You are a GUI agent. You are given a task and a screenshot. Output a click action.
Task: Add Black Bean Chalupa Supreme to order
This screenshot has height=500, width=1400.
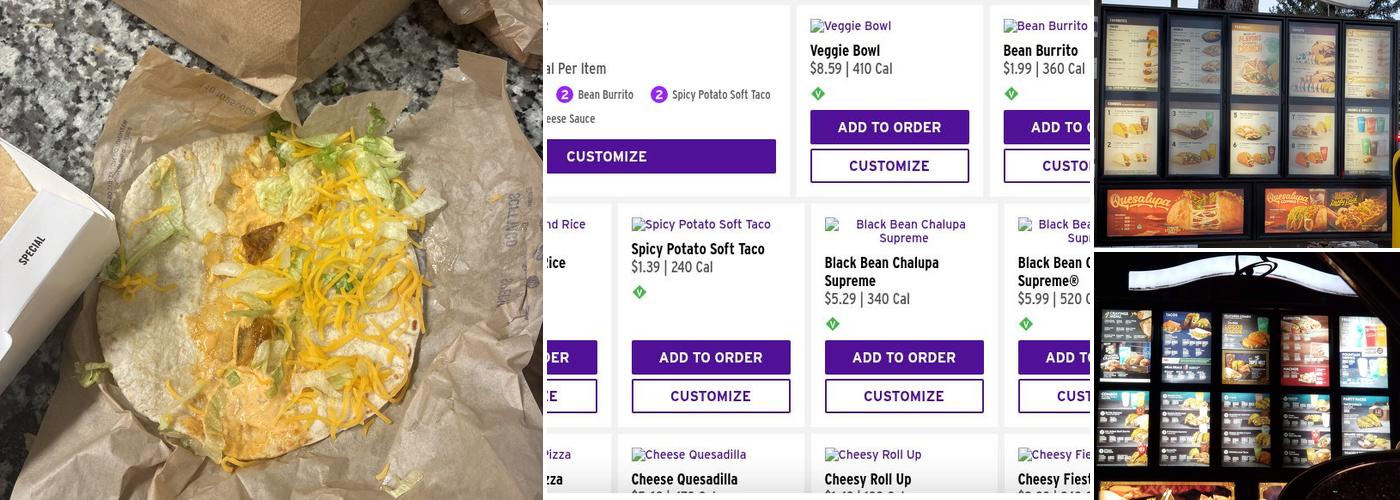[903, 357]
